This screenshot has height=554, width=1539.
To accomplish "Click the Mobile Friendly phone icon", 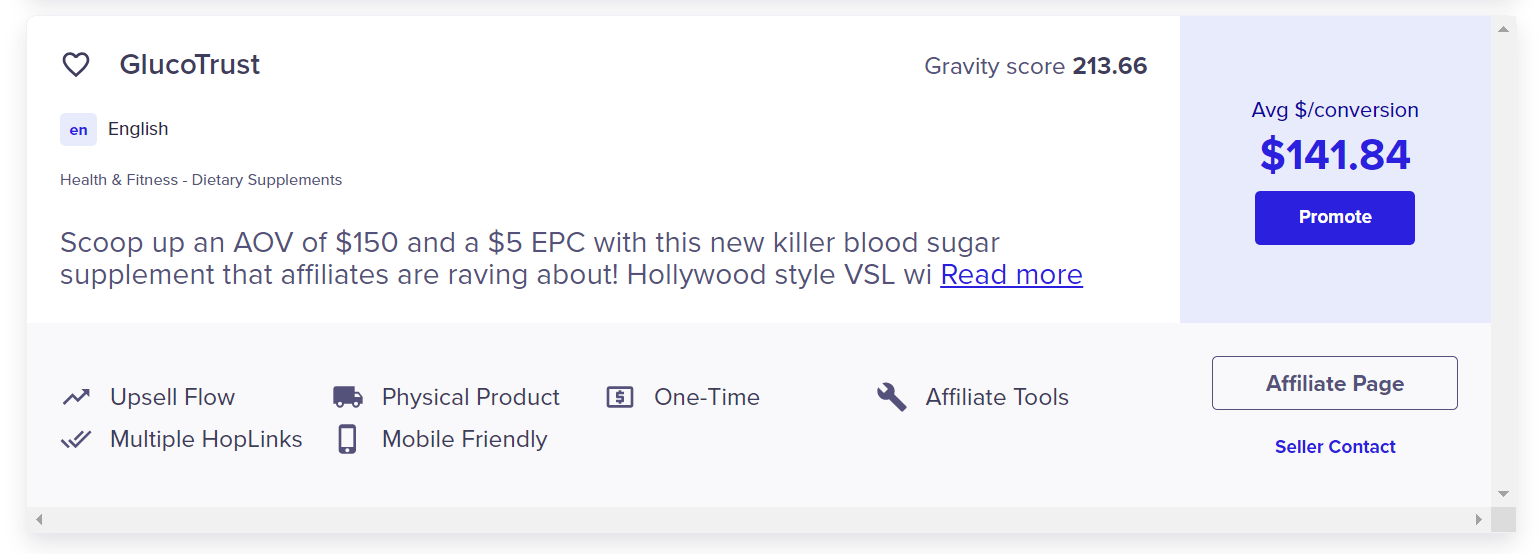I will pyautogui.click(x=347, y=439).
